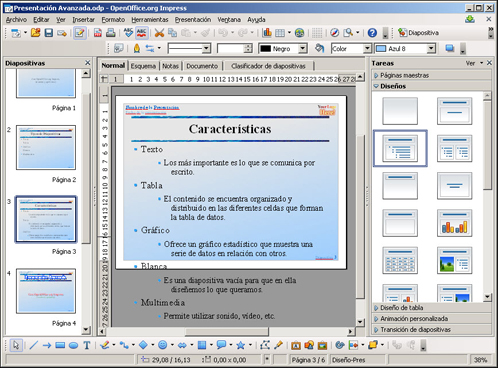The height and width of the screenshot is (368, 498).
Task: Open a file with the folder icon
Action: pyautogui.click(x=36, y=33)
